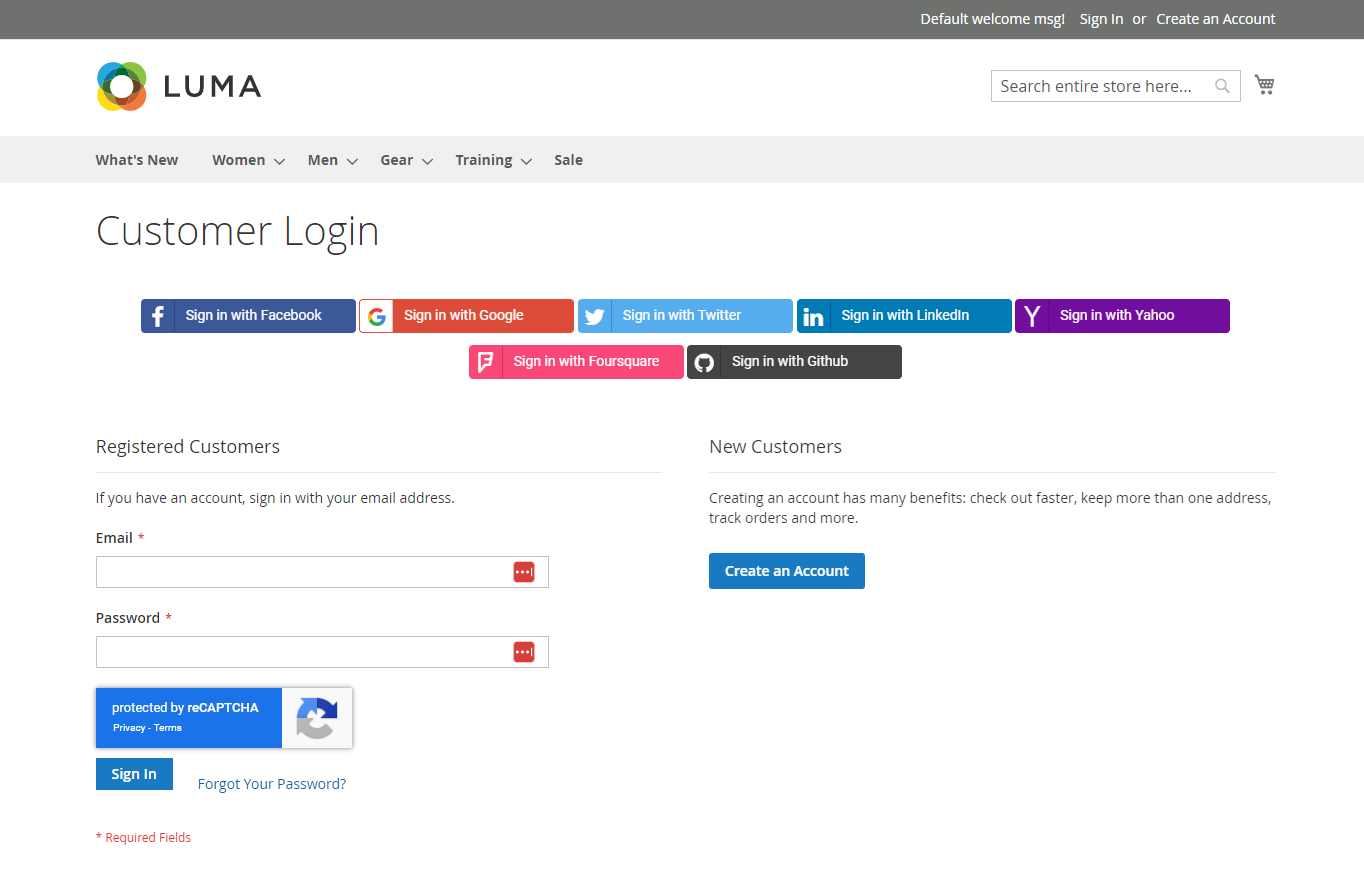Click the LinkedIn logo icon
The width and height of the screenshot is (1364, 879).
813,316
